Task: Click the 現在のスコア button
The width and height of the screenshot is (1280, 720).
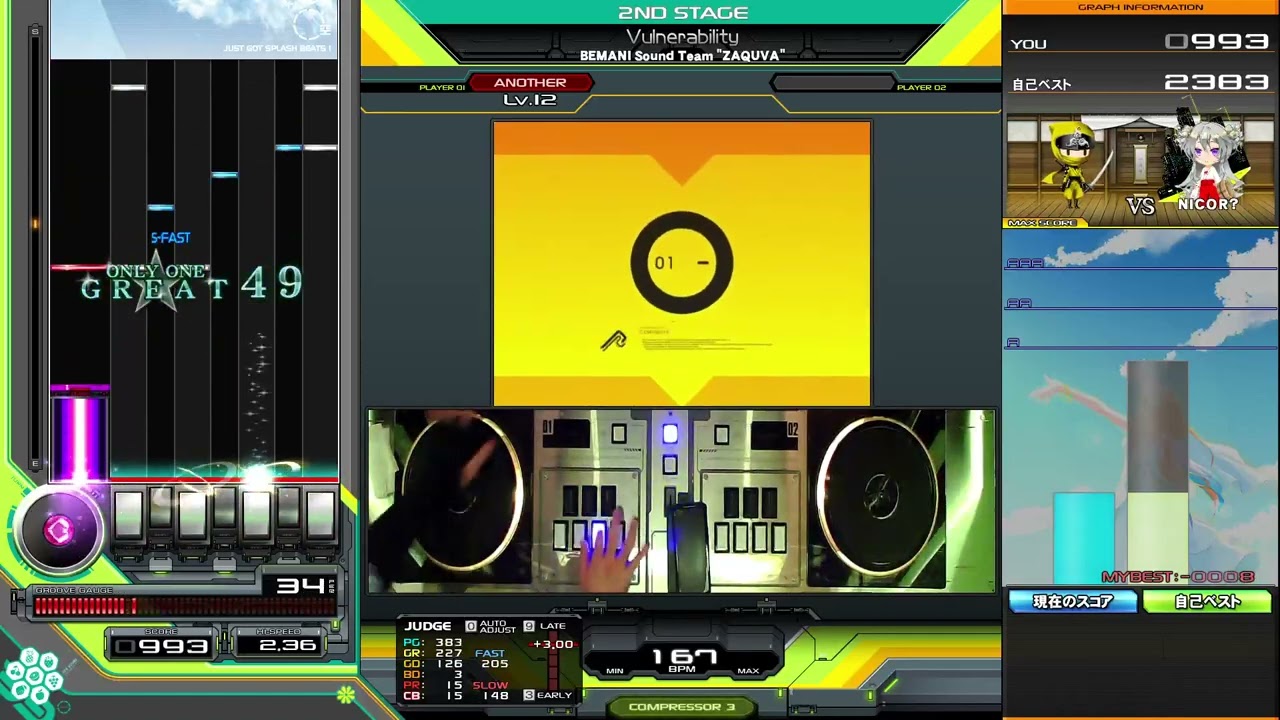Action: point(1073,601)
